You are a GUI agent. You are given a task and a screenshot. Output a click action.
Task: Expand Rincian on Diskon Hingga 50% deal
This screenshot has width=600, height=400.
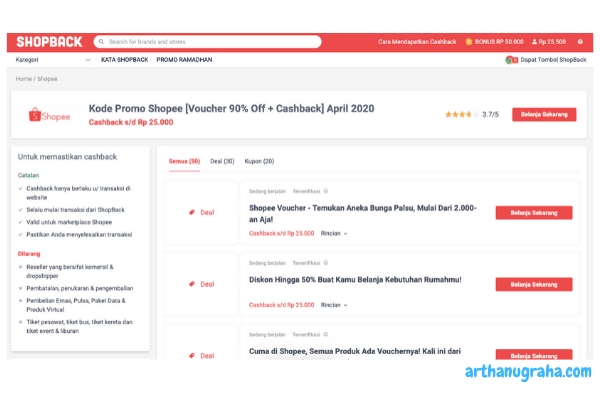click(334, 305)
